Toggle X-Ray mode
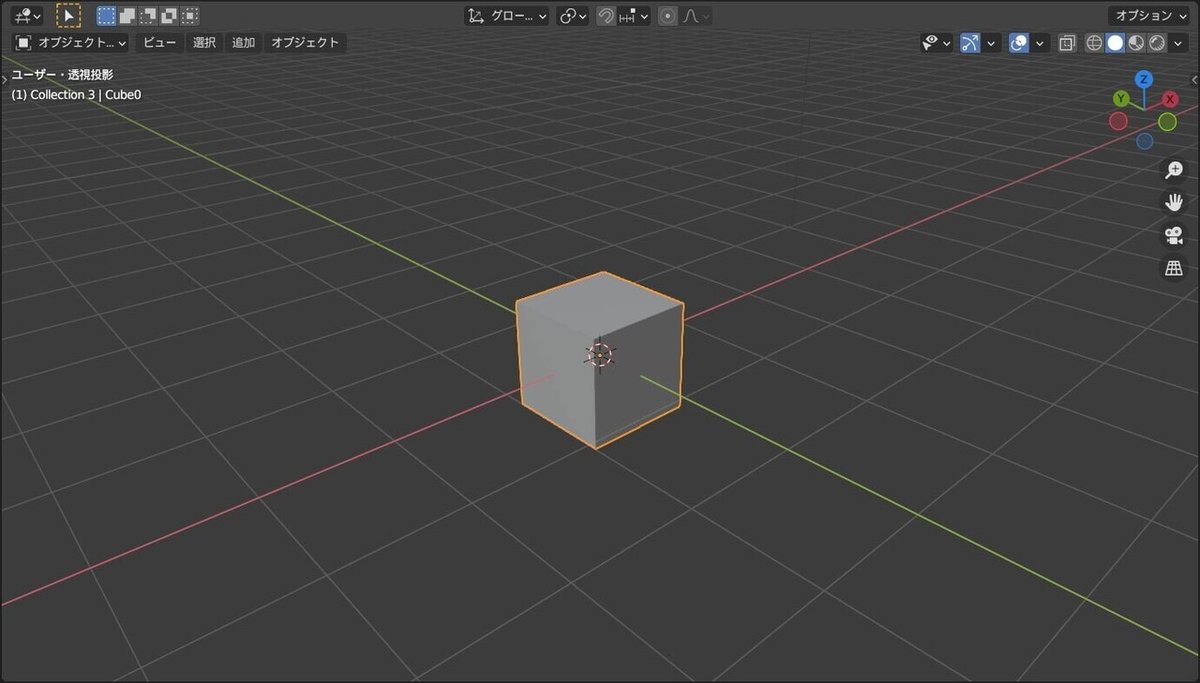1200x683 pixels. 1067,43
